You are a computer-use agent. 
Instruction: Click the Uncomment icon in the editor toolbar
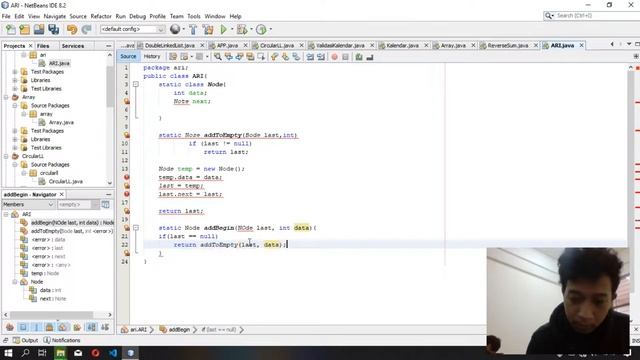(x=370, y=57)
